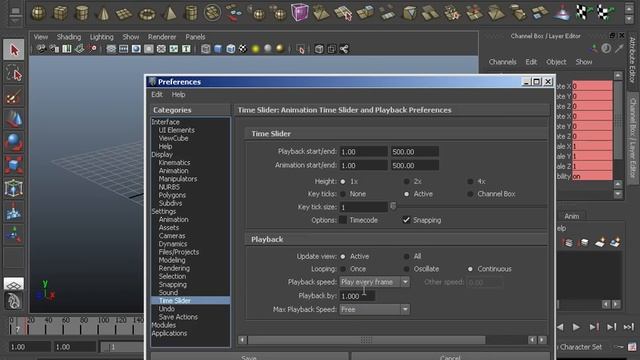This screenshot has height=360, width=640.
Task: Select the Scale tool cube icon
Action: point(14,165)
